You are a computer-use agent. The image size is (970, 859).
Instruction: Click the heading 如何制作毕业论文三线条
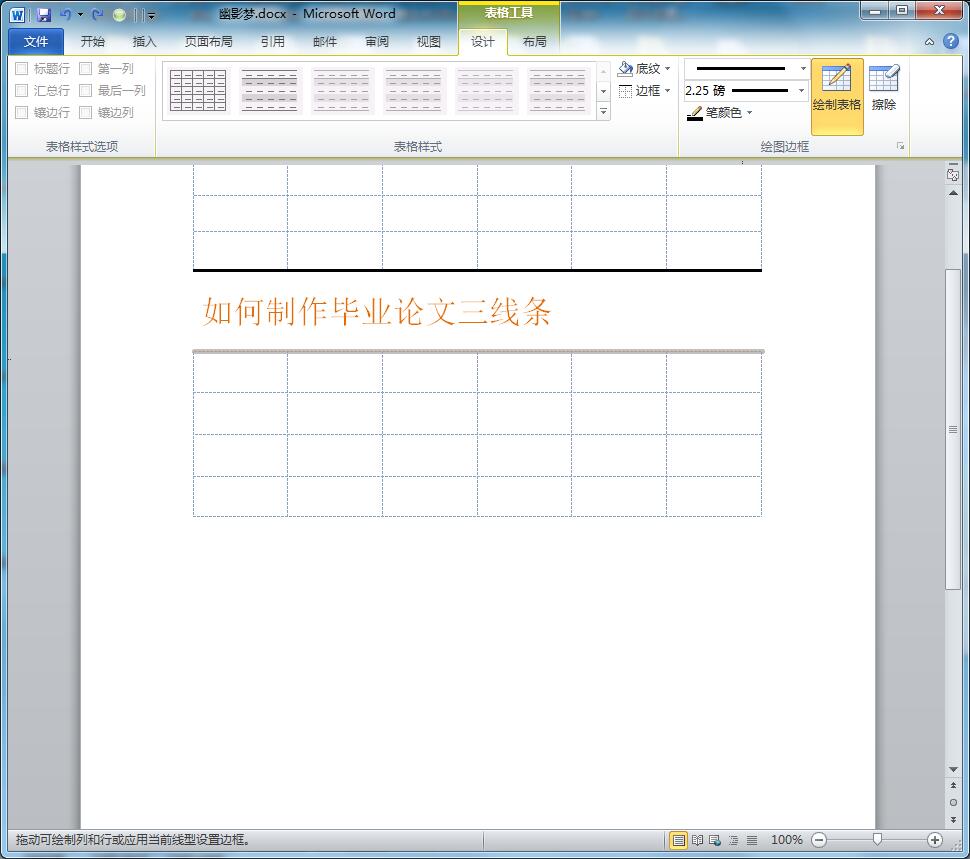[377, 311]
